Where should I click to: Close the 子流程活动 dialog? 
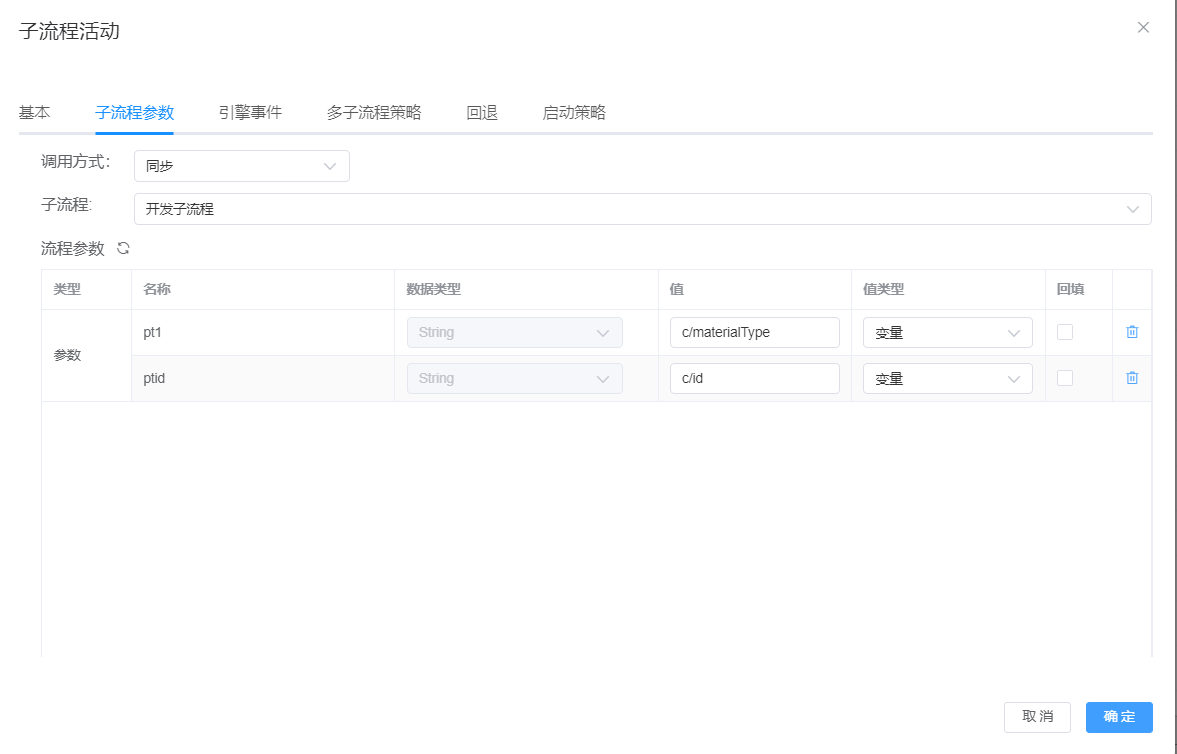[1143, 28]
